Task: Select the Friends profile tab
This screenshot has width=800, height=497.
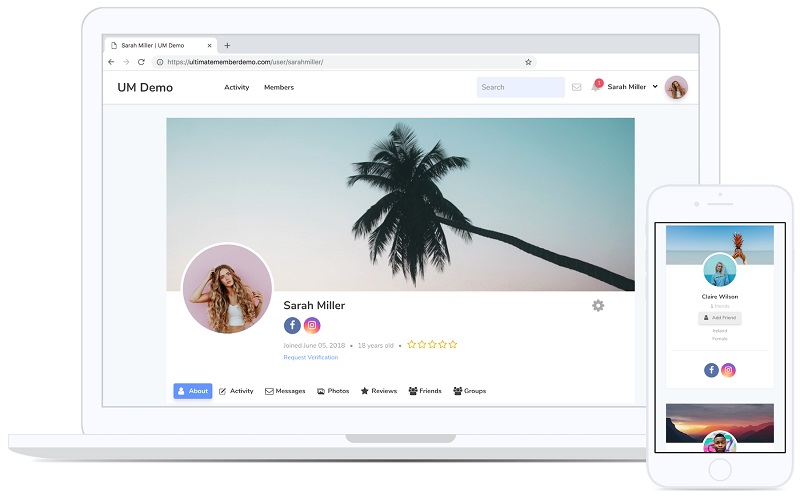Action: (x=425, y=391)
